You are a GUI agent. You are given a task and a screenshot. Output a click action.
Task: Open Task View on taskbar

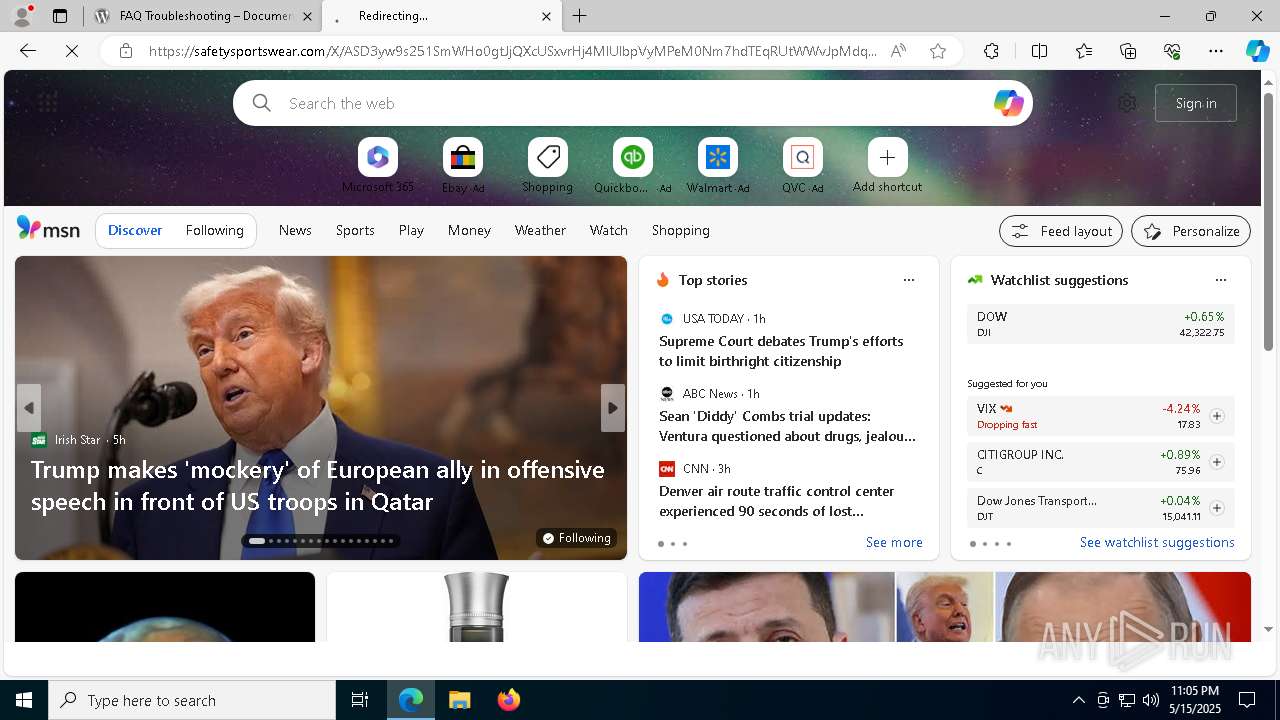click(360, 700)
